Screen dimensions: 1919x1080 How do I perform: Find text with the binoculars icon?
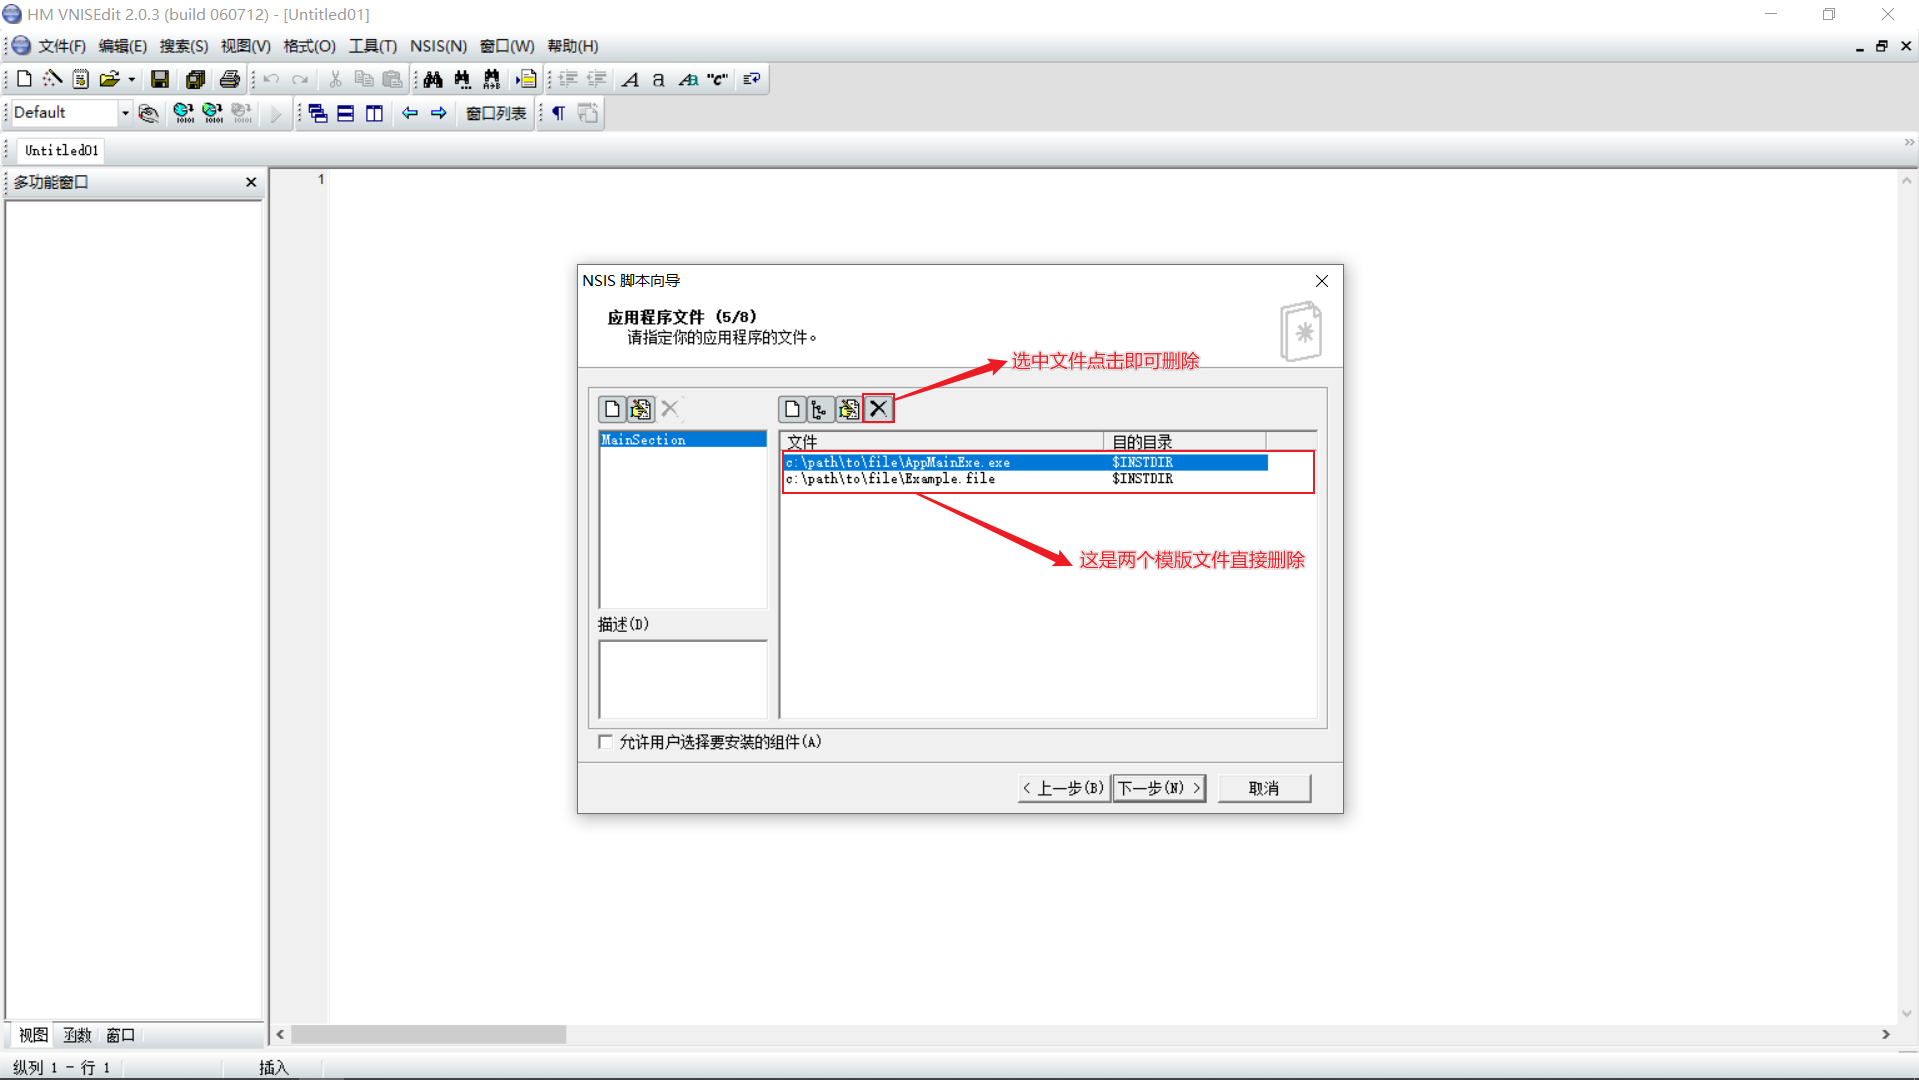click(433, 79)
